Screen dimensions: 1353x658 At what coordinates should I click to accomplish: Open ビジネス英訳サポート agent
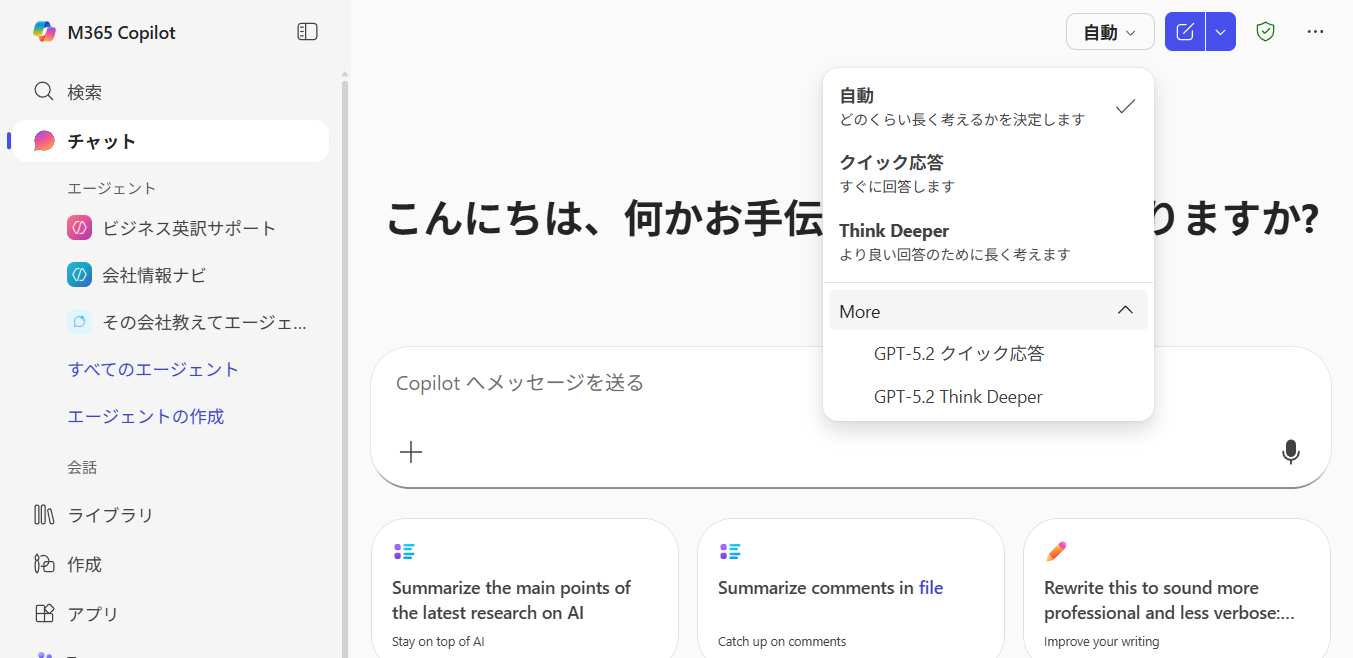188,228
